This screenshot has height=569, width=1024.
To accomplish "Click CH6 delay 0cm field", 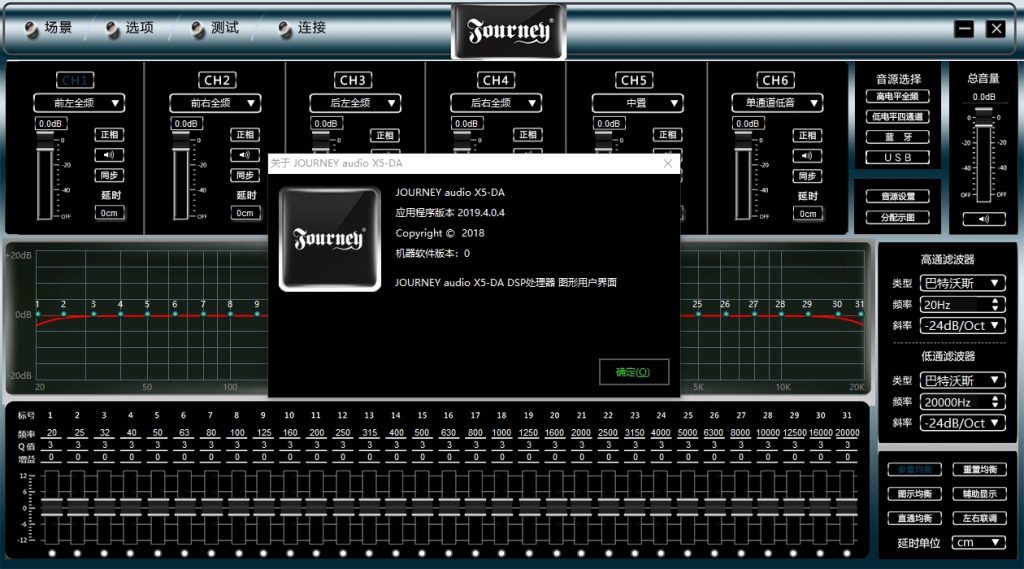I will (x=807, y=214).
